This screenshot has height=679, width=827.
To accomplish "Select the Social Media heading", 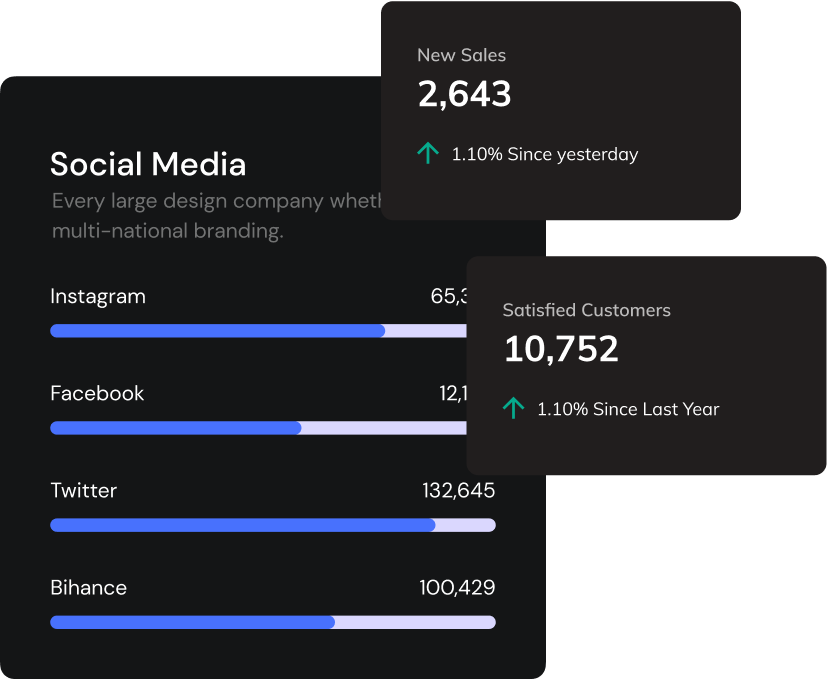I will [148, 164].
